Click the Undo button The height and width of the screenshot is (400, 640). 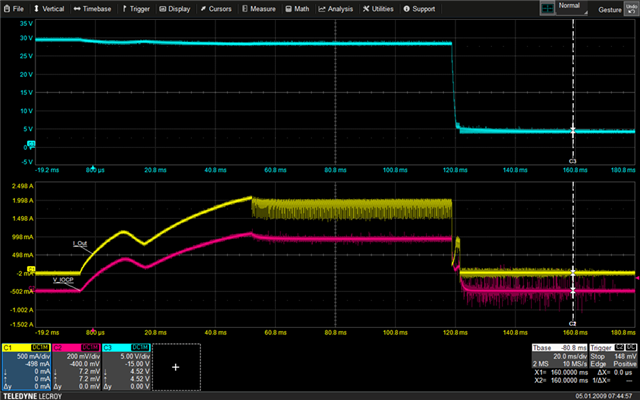pos(631,9)
